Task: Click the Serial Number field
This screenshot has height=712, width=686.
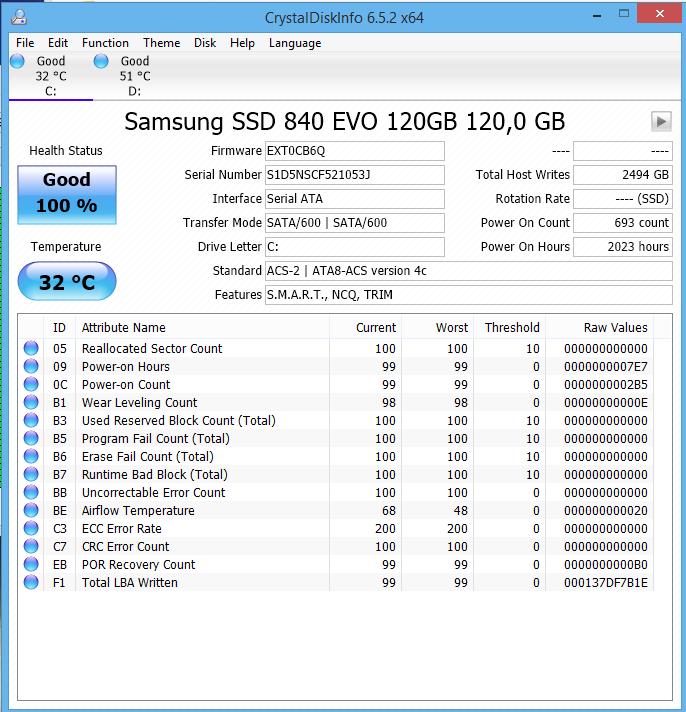Action: pos(354,175)
